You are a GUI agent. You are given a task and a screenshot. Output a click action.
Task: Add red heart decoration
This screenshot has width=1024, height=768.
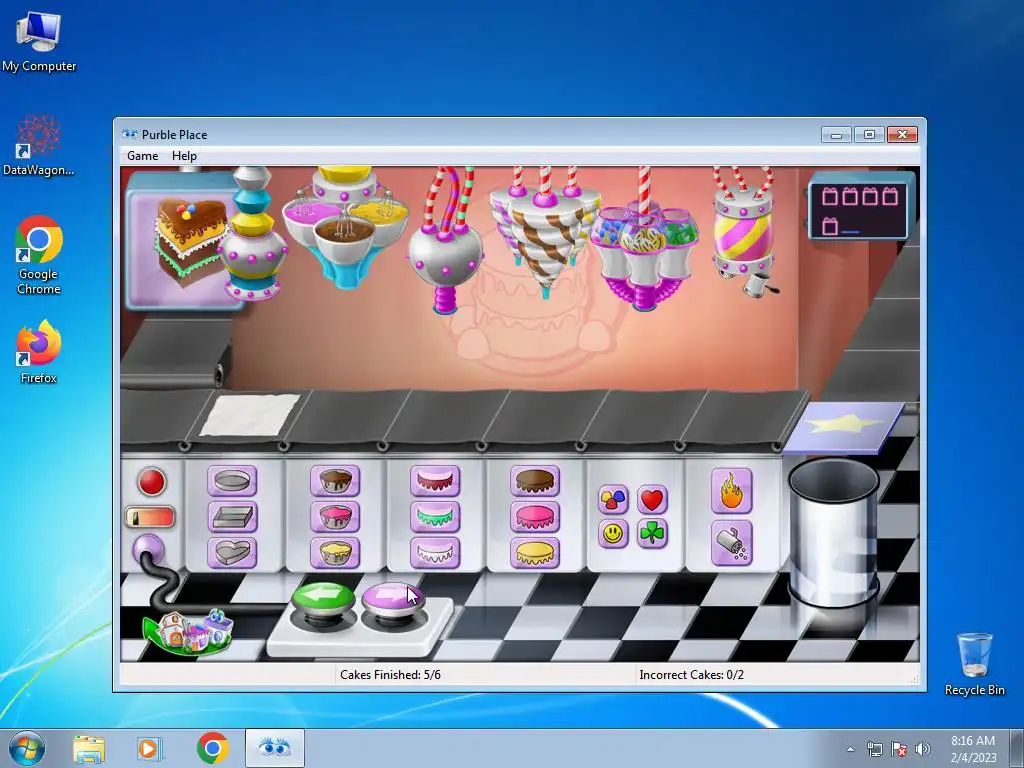[652, 500]
